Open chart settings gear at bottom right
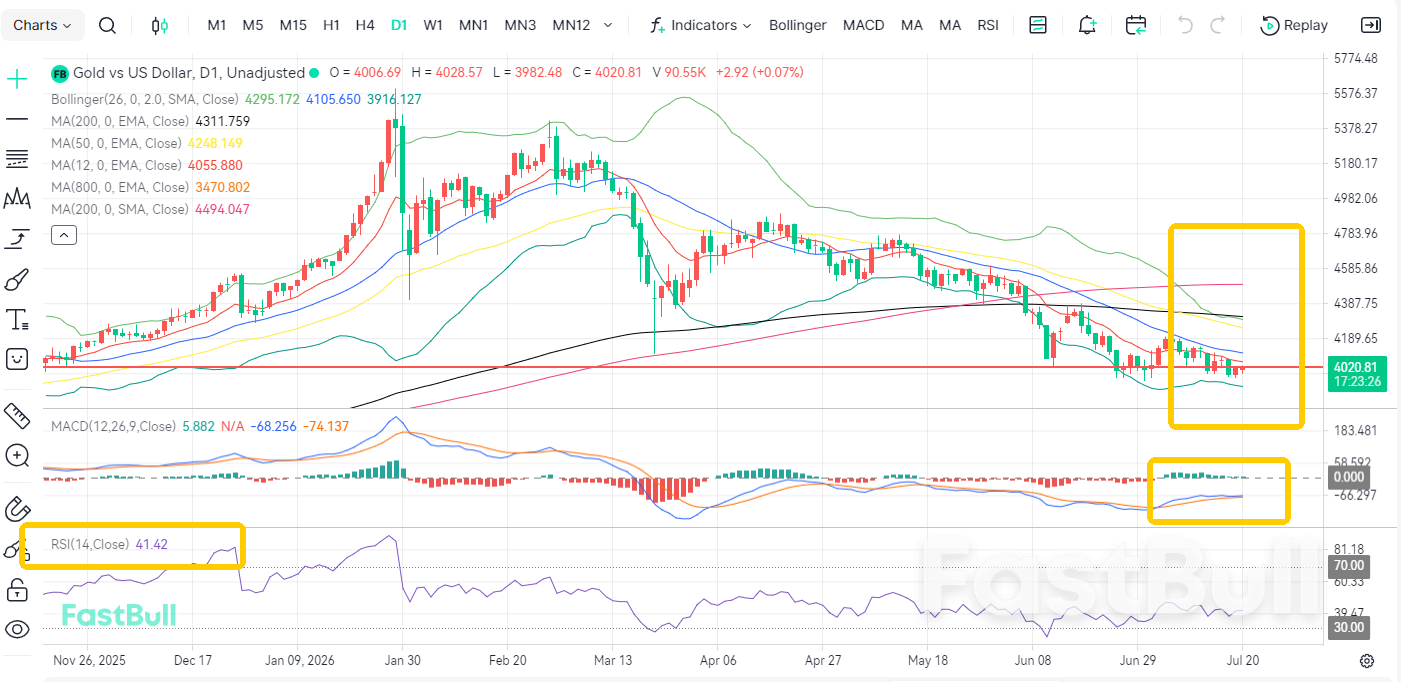The width and height of the screenshot is (1401, 682). click(1367, 660)
